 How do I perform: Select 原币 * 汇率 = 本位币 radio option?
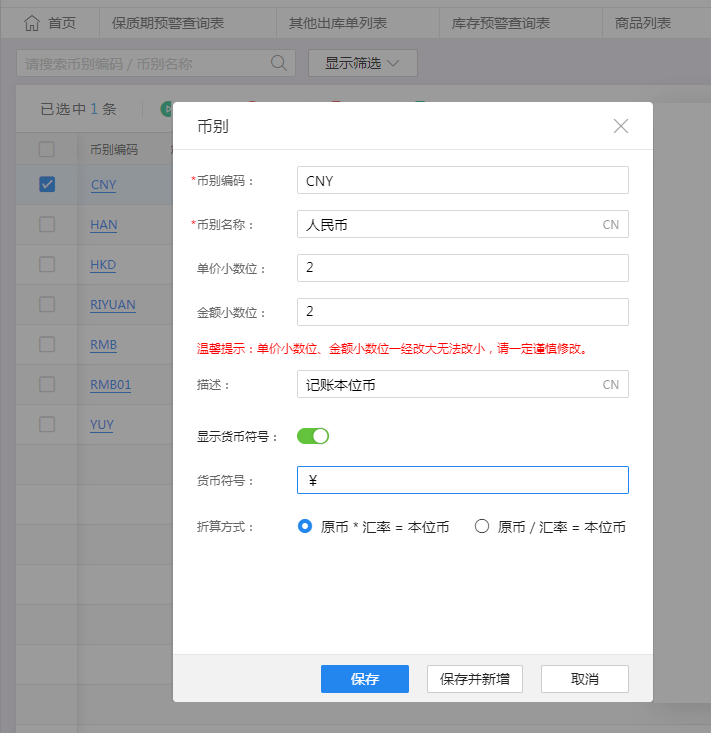(x=306, y=526)
